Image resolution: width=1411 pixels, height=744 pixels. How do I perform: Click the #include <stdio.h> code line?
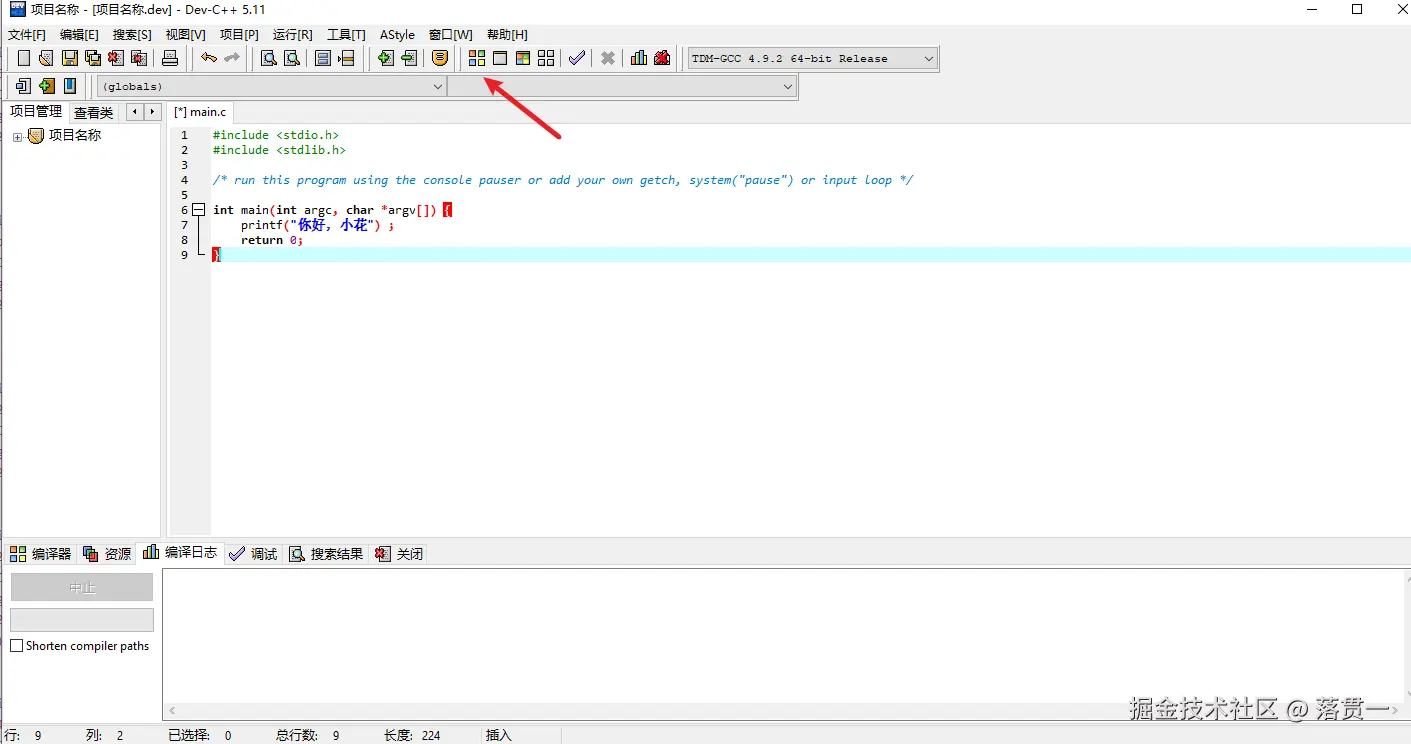pos(276,135)
